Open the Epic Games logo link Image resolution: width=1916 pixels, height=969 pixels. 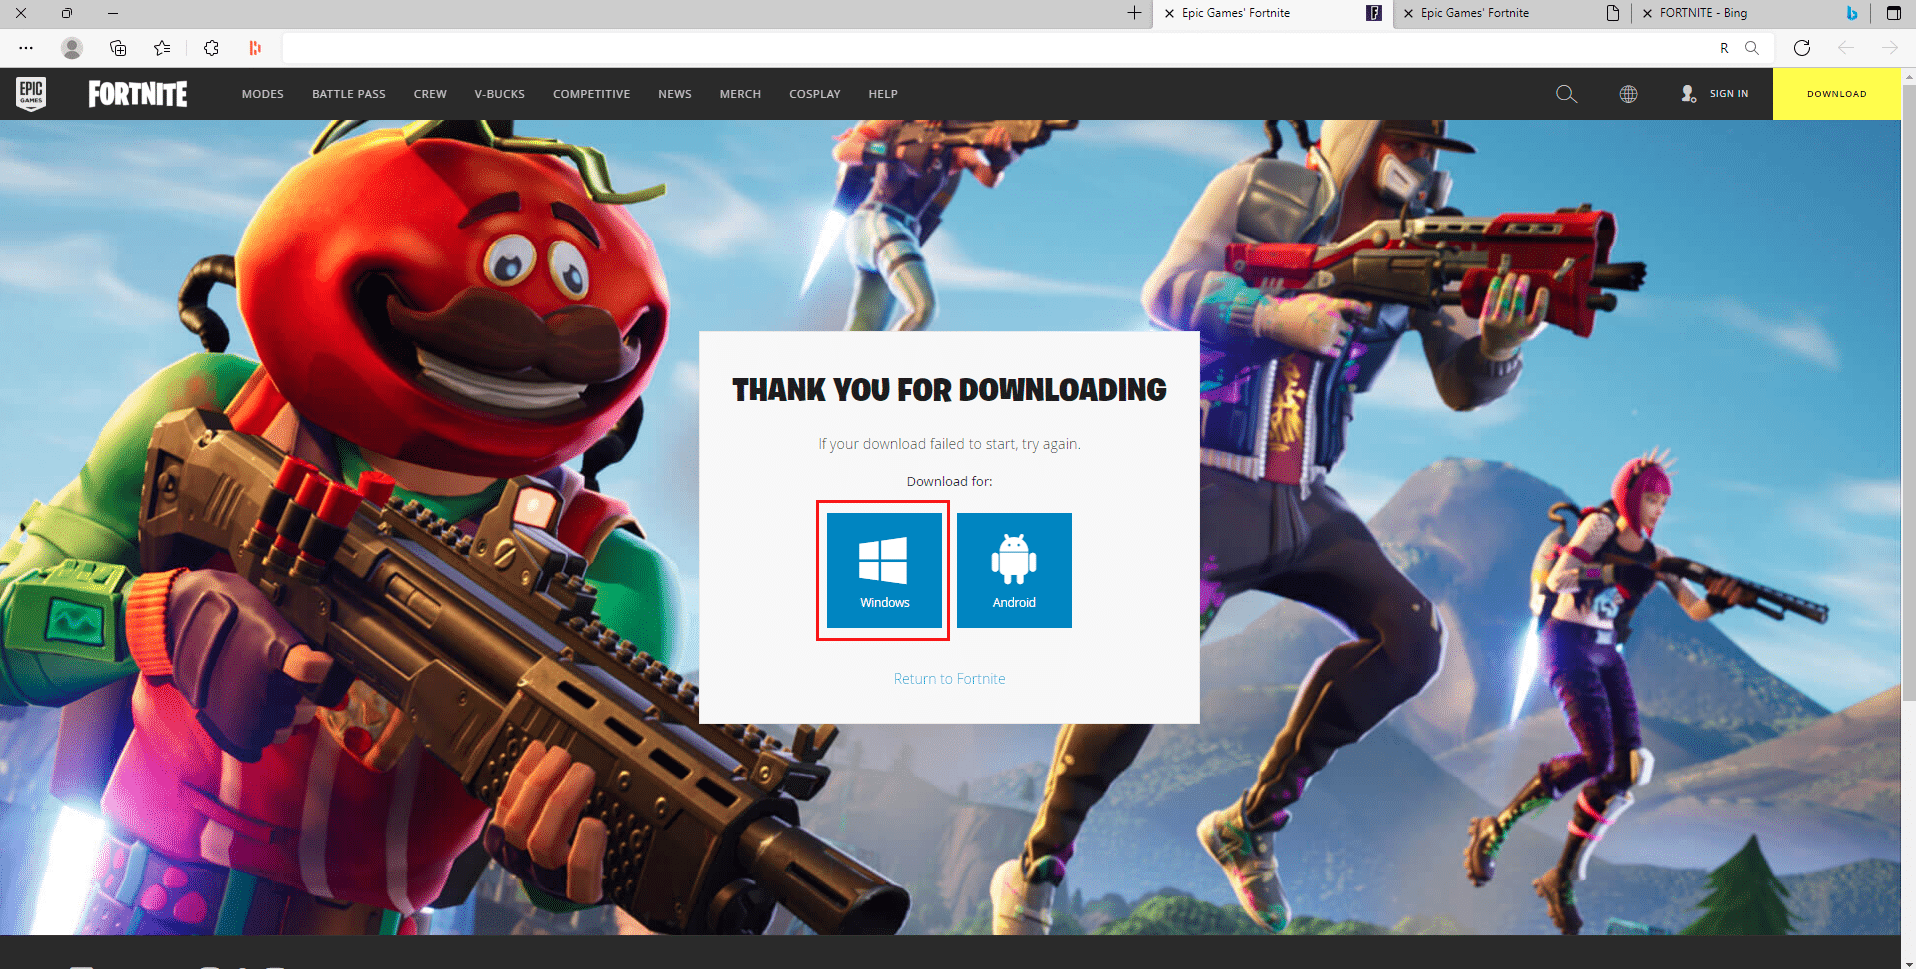[31, 94]
